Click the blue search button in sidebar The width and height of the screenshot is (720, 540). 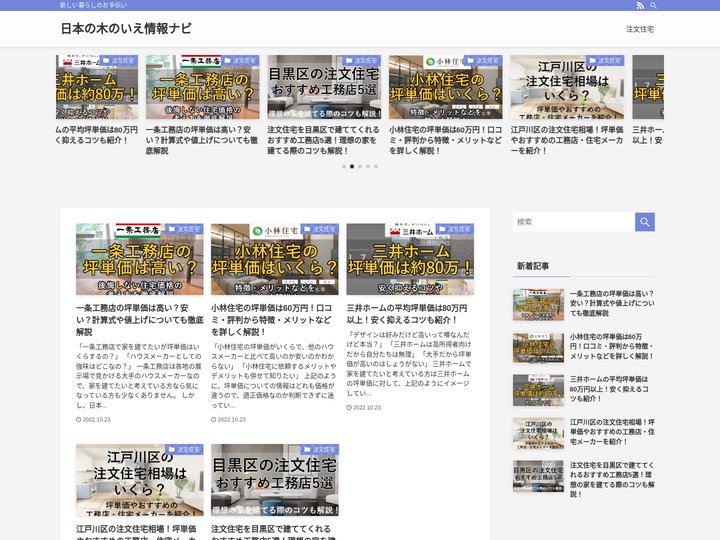645,222
